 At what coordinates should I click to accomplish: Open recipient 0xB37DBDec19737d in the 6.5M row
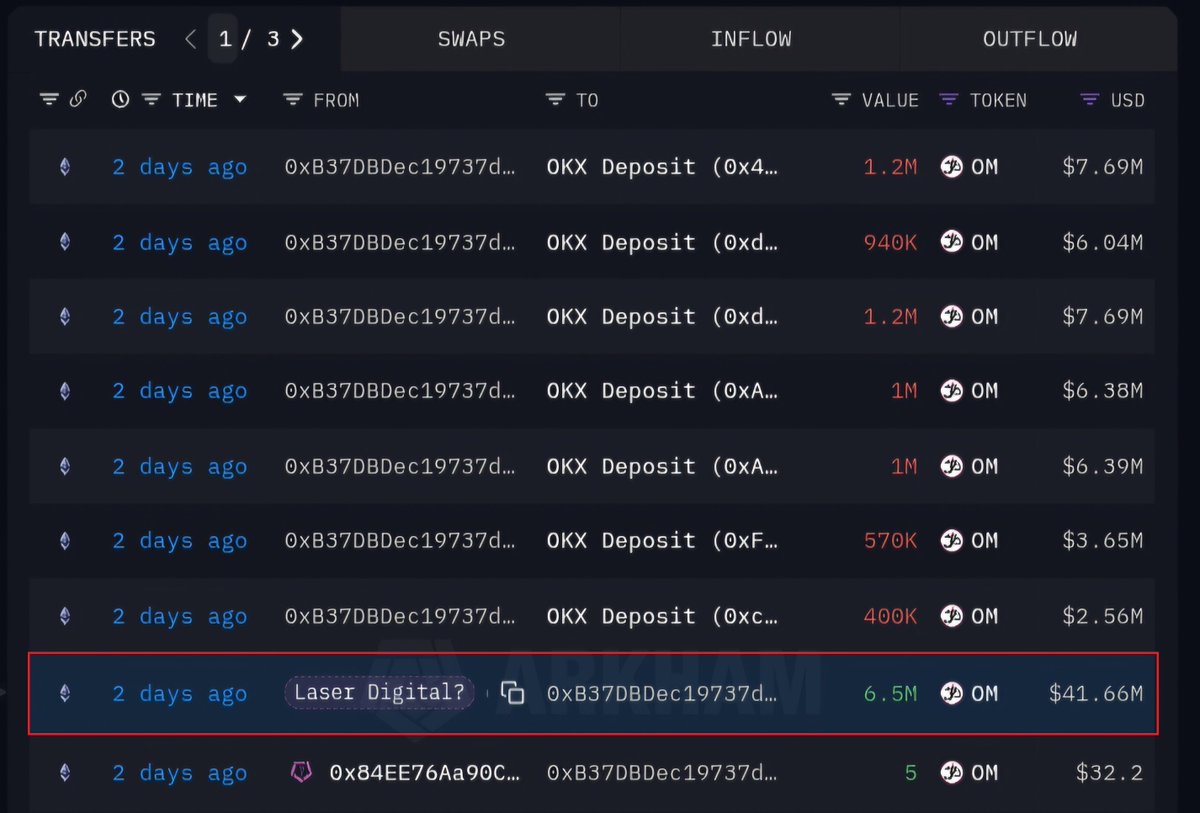tap(662, 693)
